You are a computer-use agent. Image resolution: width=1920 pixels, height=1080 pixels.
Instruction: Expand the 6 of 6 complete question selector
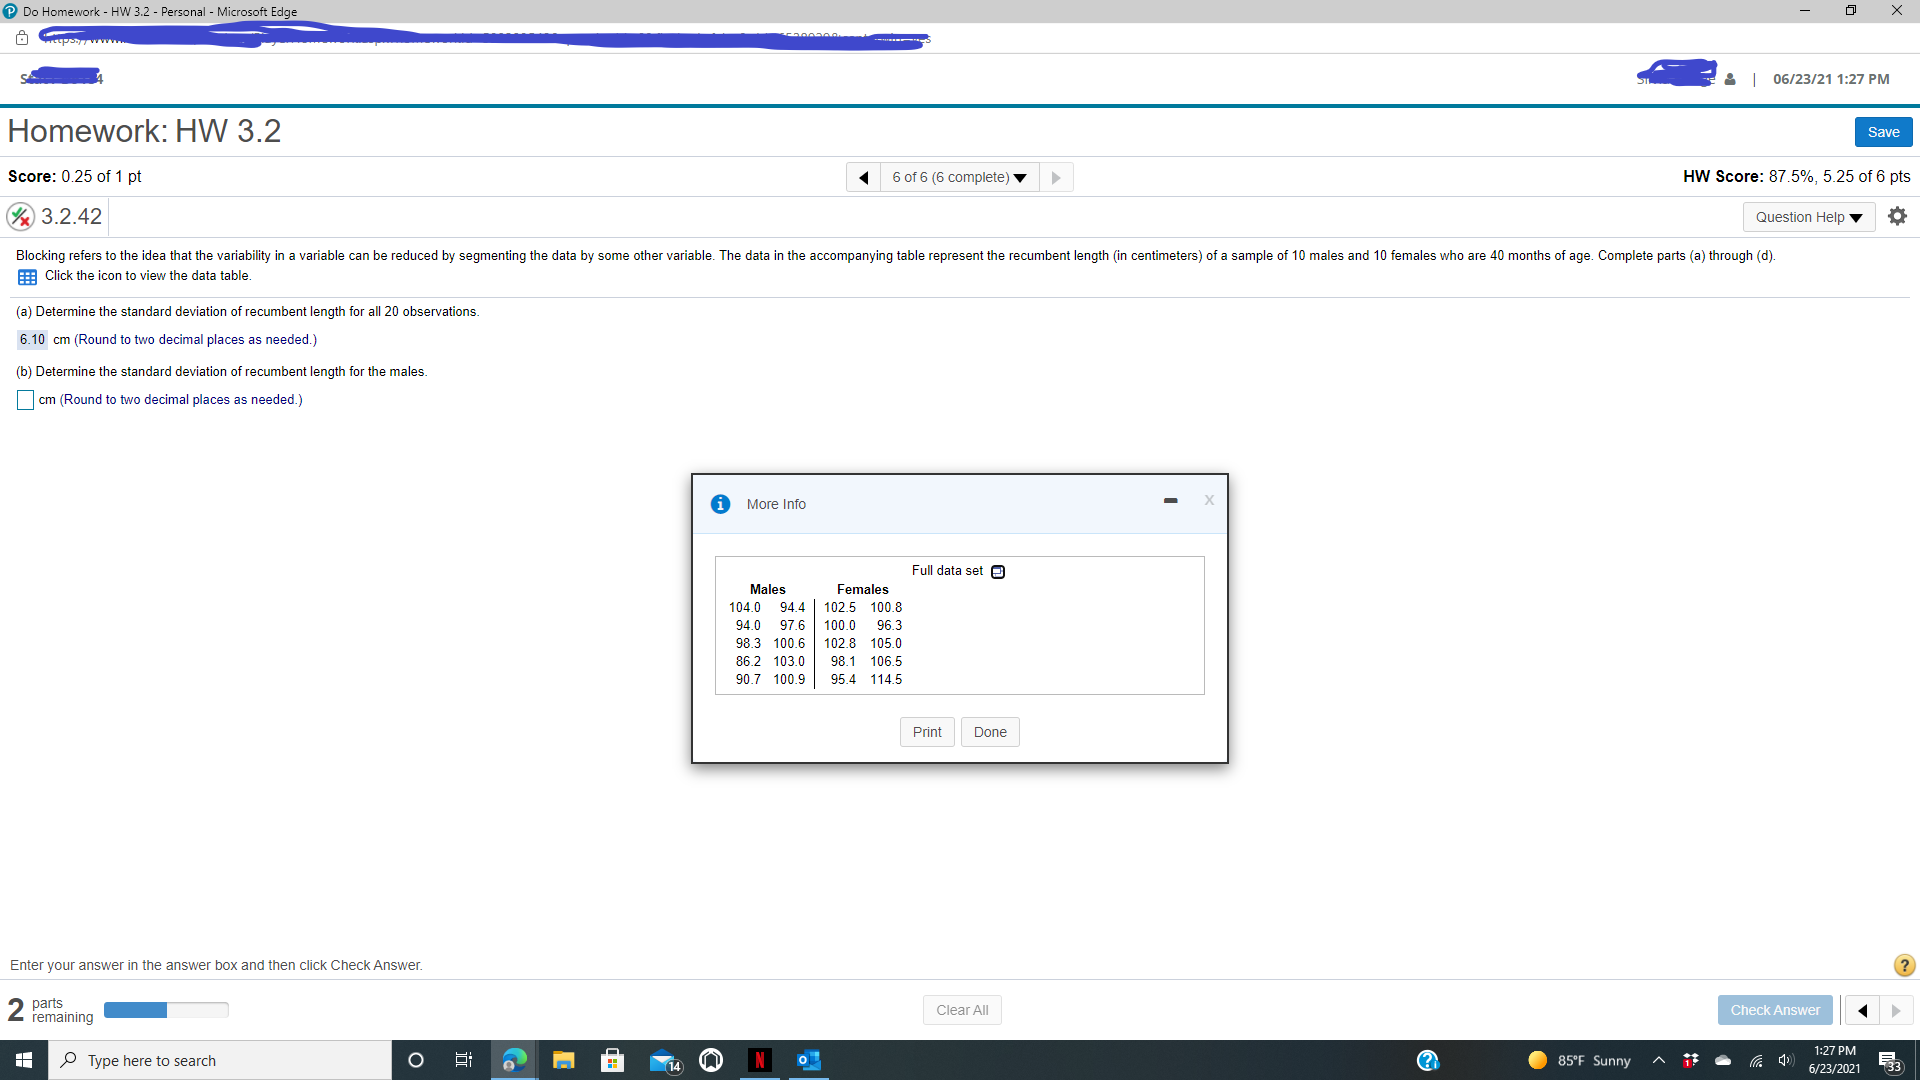(x=960, y=177)
